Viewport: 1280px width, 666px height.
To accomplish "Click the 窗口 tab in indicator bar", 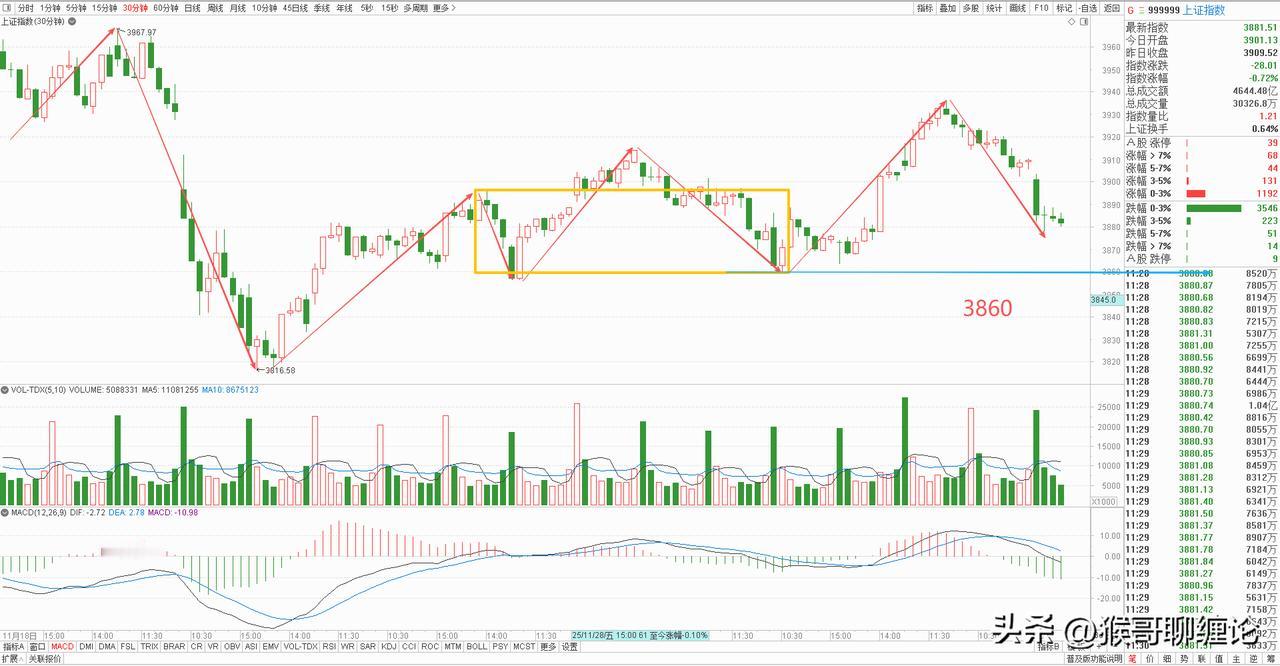I will coord(37,646).
